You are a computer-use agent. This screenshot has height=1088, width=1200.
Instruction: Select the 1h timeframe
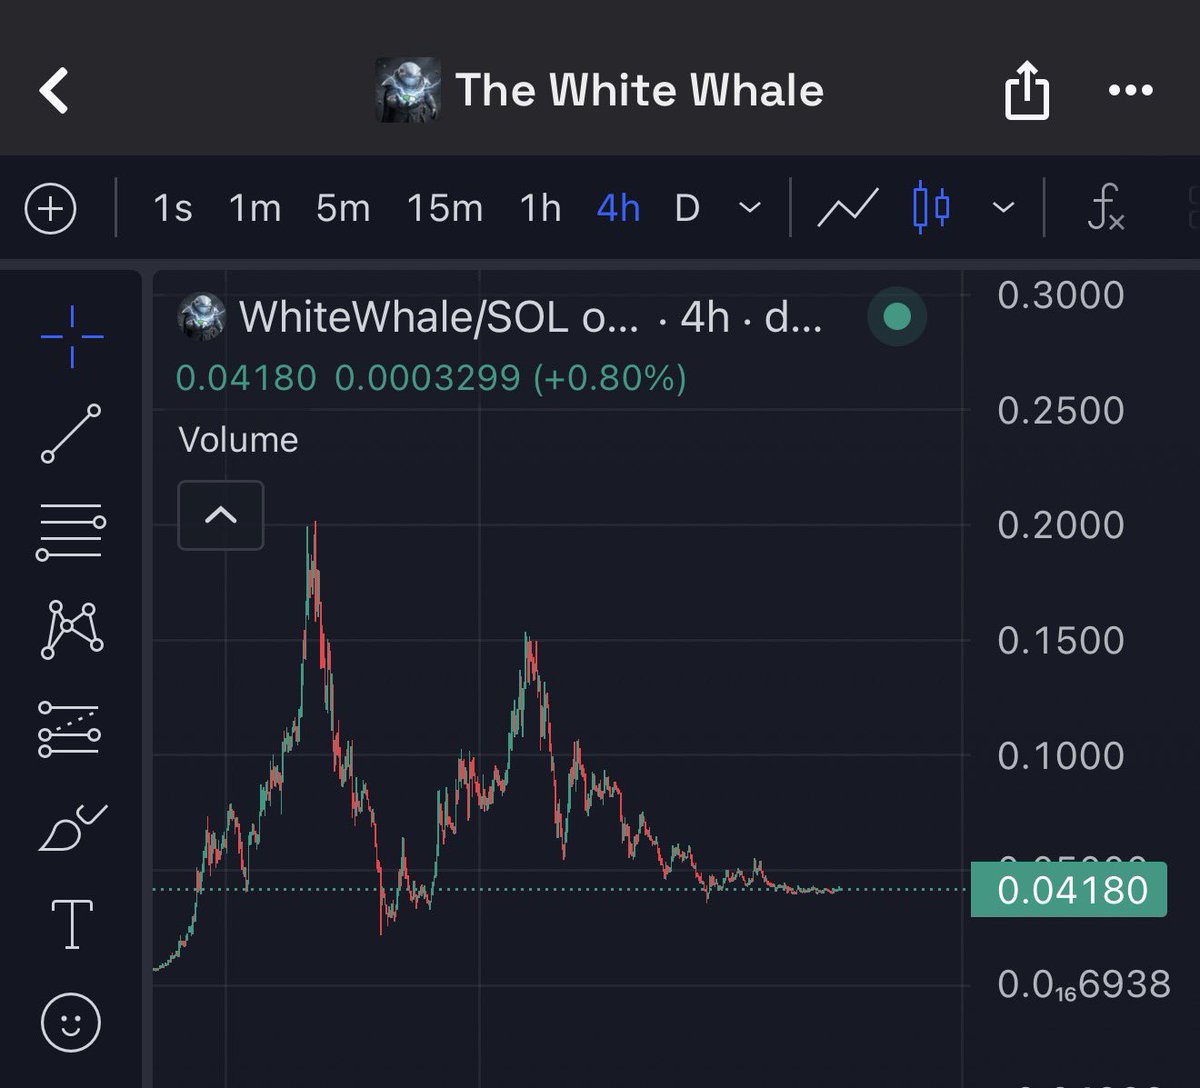point(540,209)
